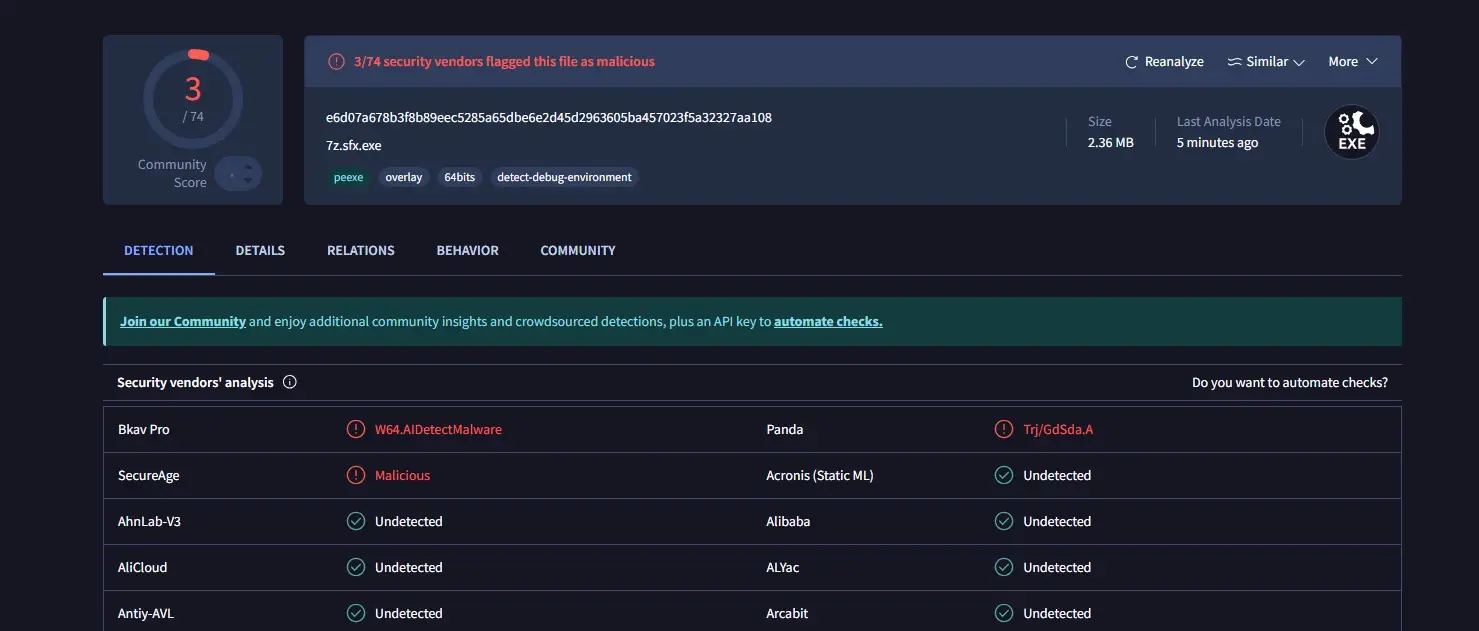Click the Arcabit vendor name

tap(787, 614)
